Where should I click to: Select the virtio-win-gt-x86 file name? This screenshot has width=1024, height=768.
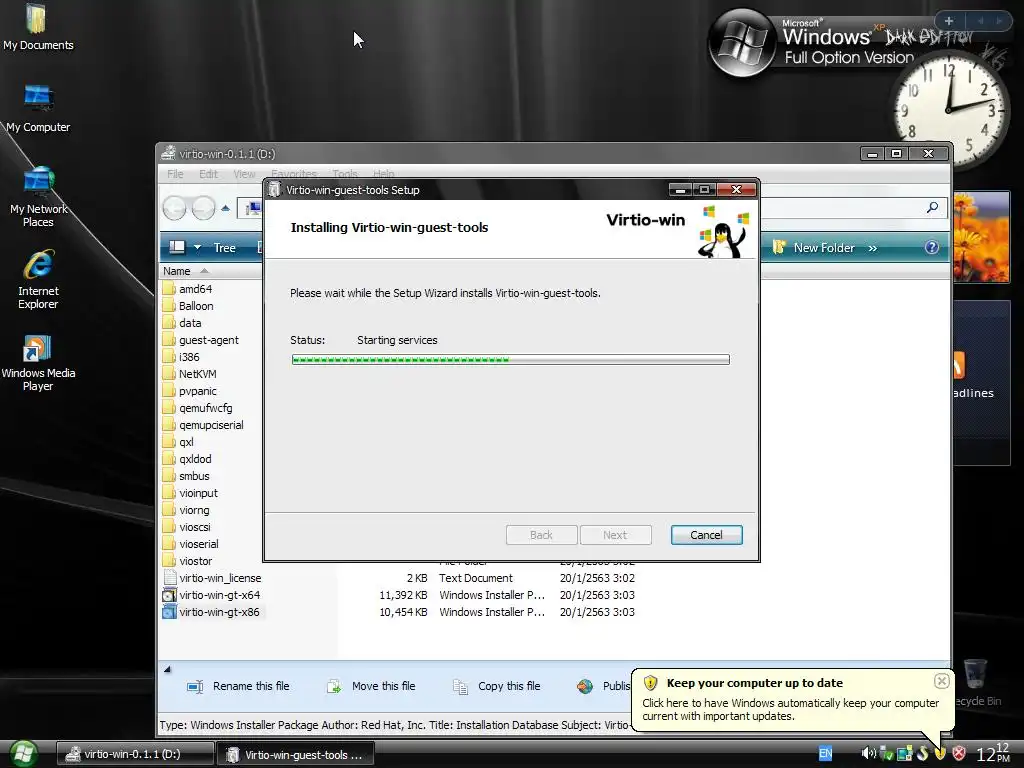point(219,612)
